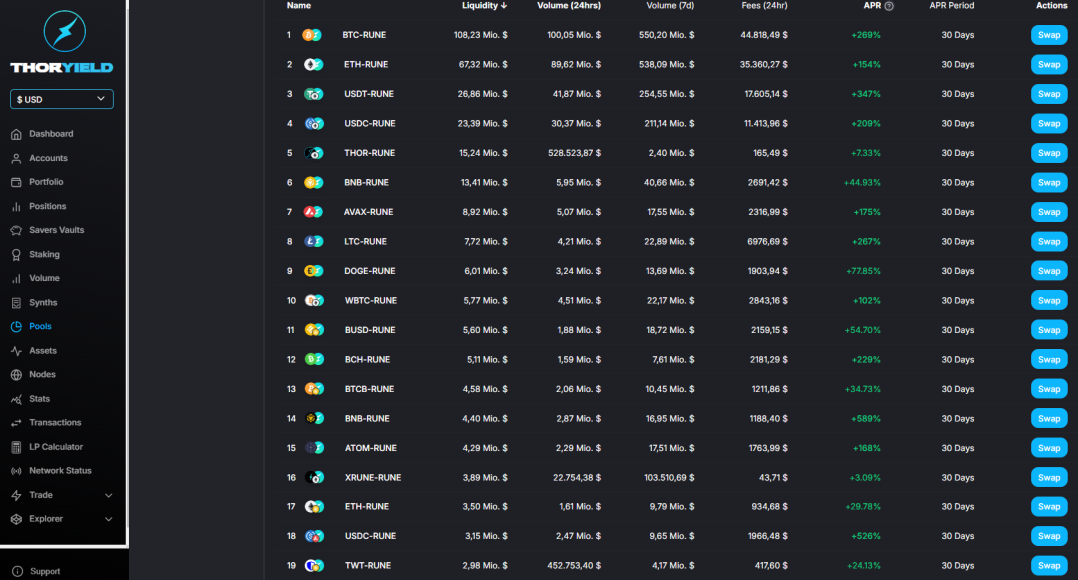Click the THORYIELD wordmark
Screen dimensions: 1078x580
[62, 67]
